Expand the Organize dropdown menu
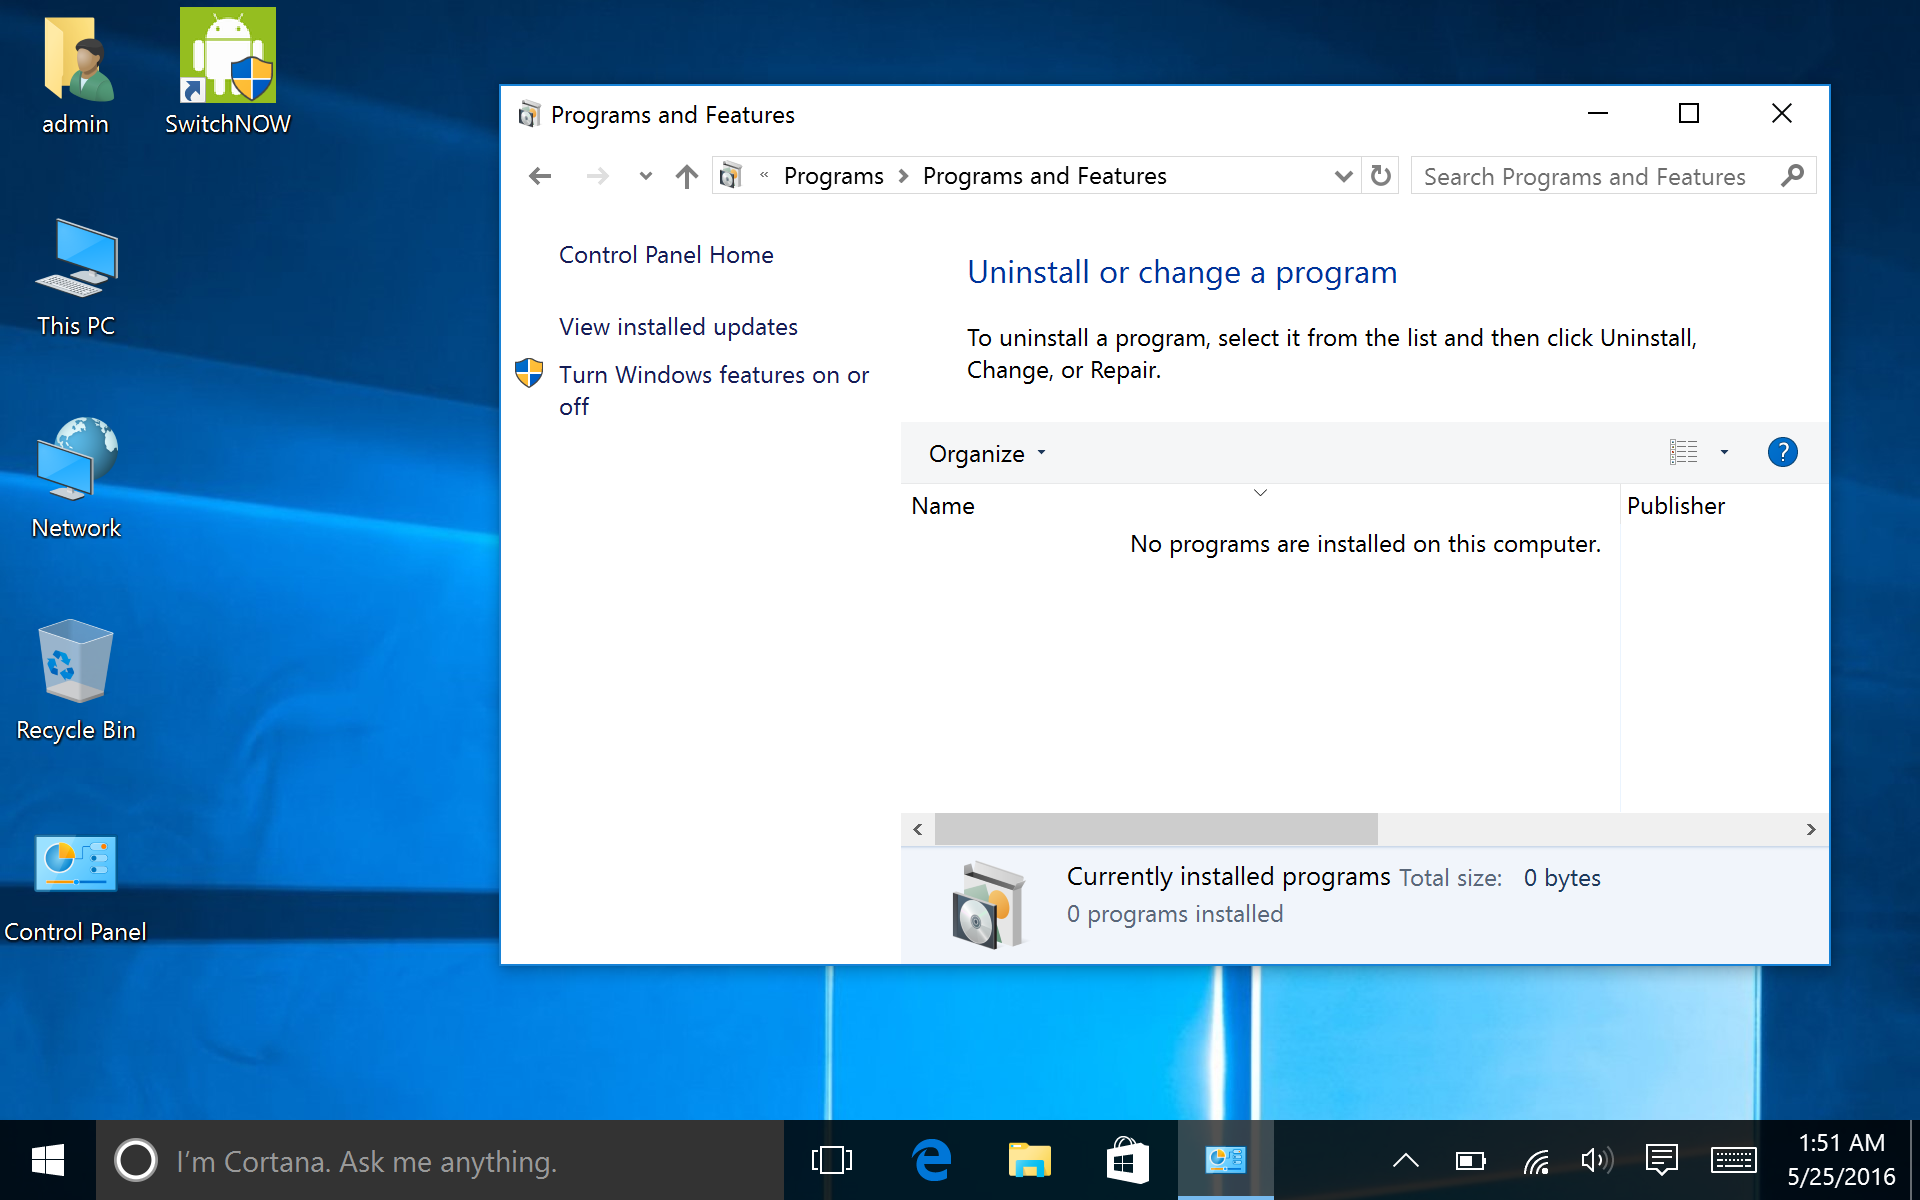The height and width of the screenshot is (1200, 1920). pos(986,454)
